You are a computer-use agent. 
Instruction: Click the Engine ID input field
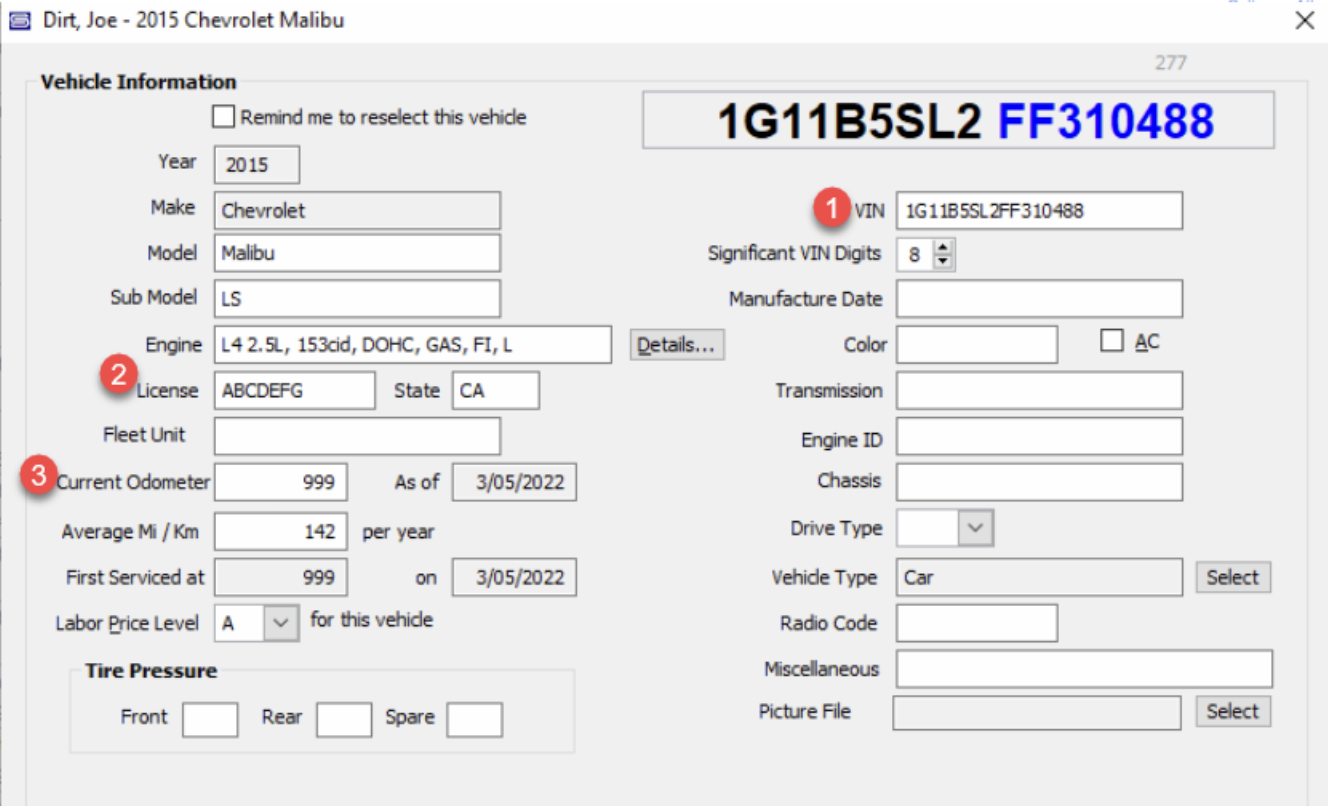[1039, 437]
